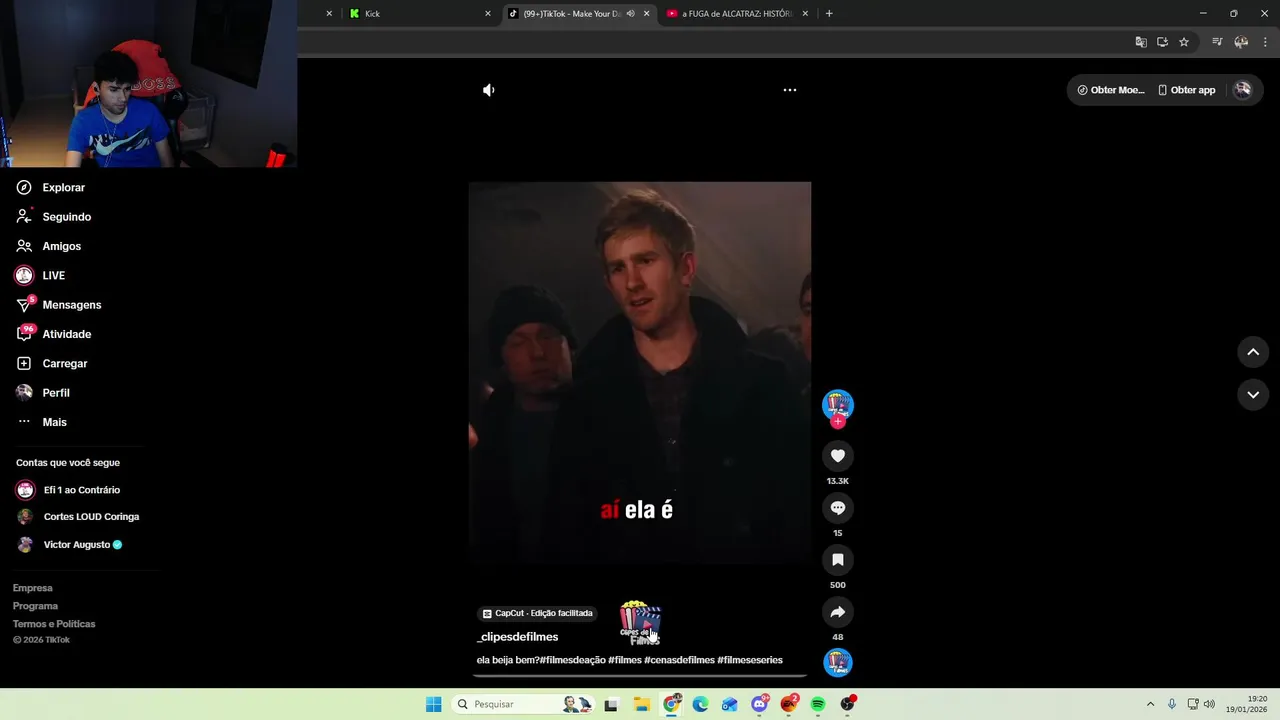Go to next video with down chevron
Image resolution: width=1280 pixels, height=720 pixels.
click(x=1253, y=395)
